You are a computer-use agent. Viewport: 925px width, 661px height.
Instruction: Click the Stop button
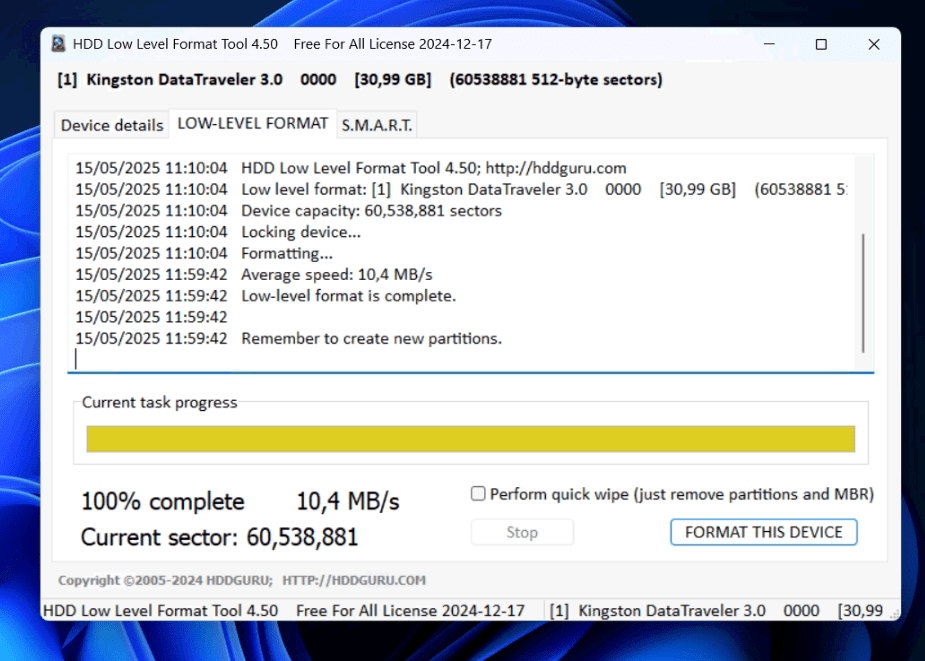click(521, 532)
